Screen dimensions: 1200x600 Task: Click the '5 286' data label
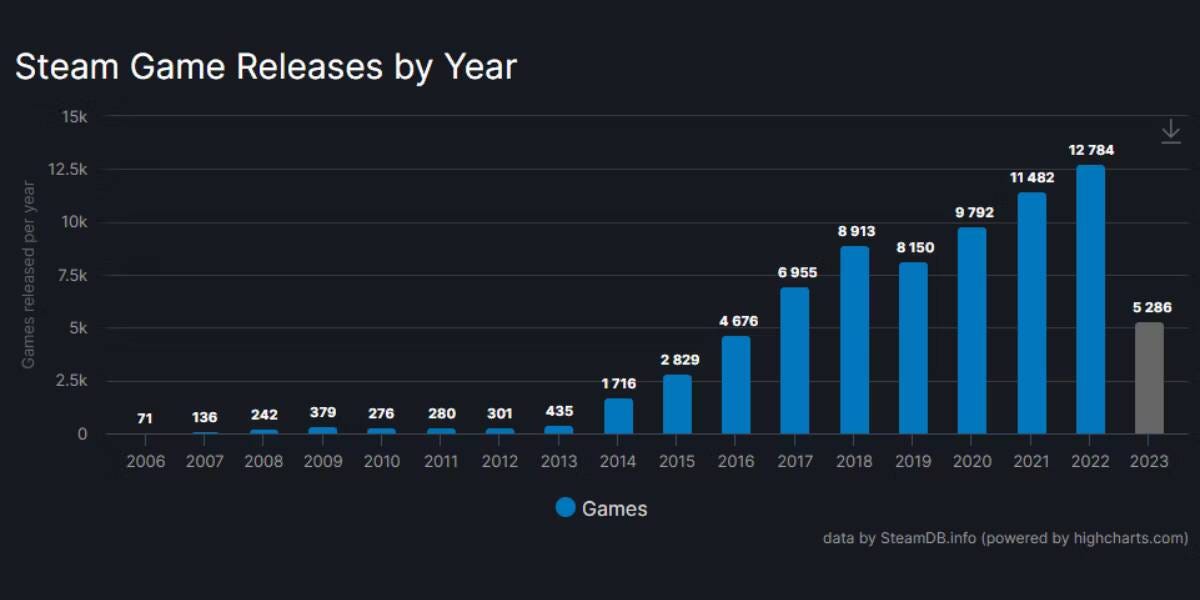pyautogui.click(x=1150, y=307)
